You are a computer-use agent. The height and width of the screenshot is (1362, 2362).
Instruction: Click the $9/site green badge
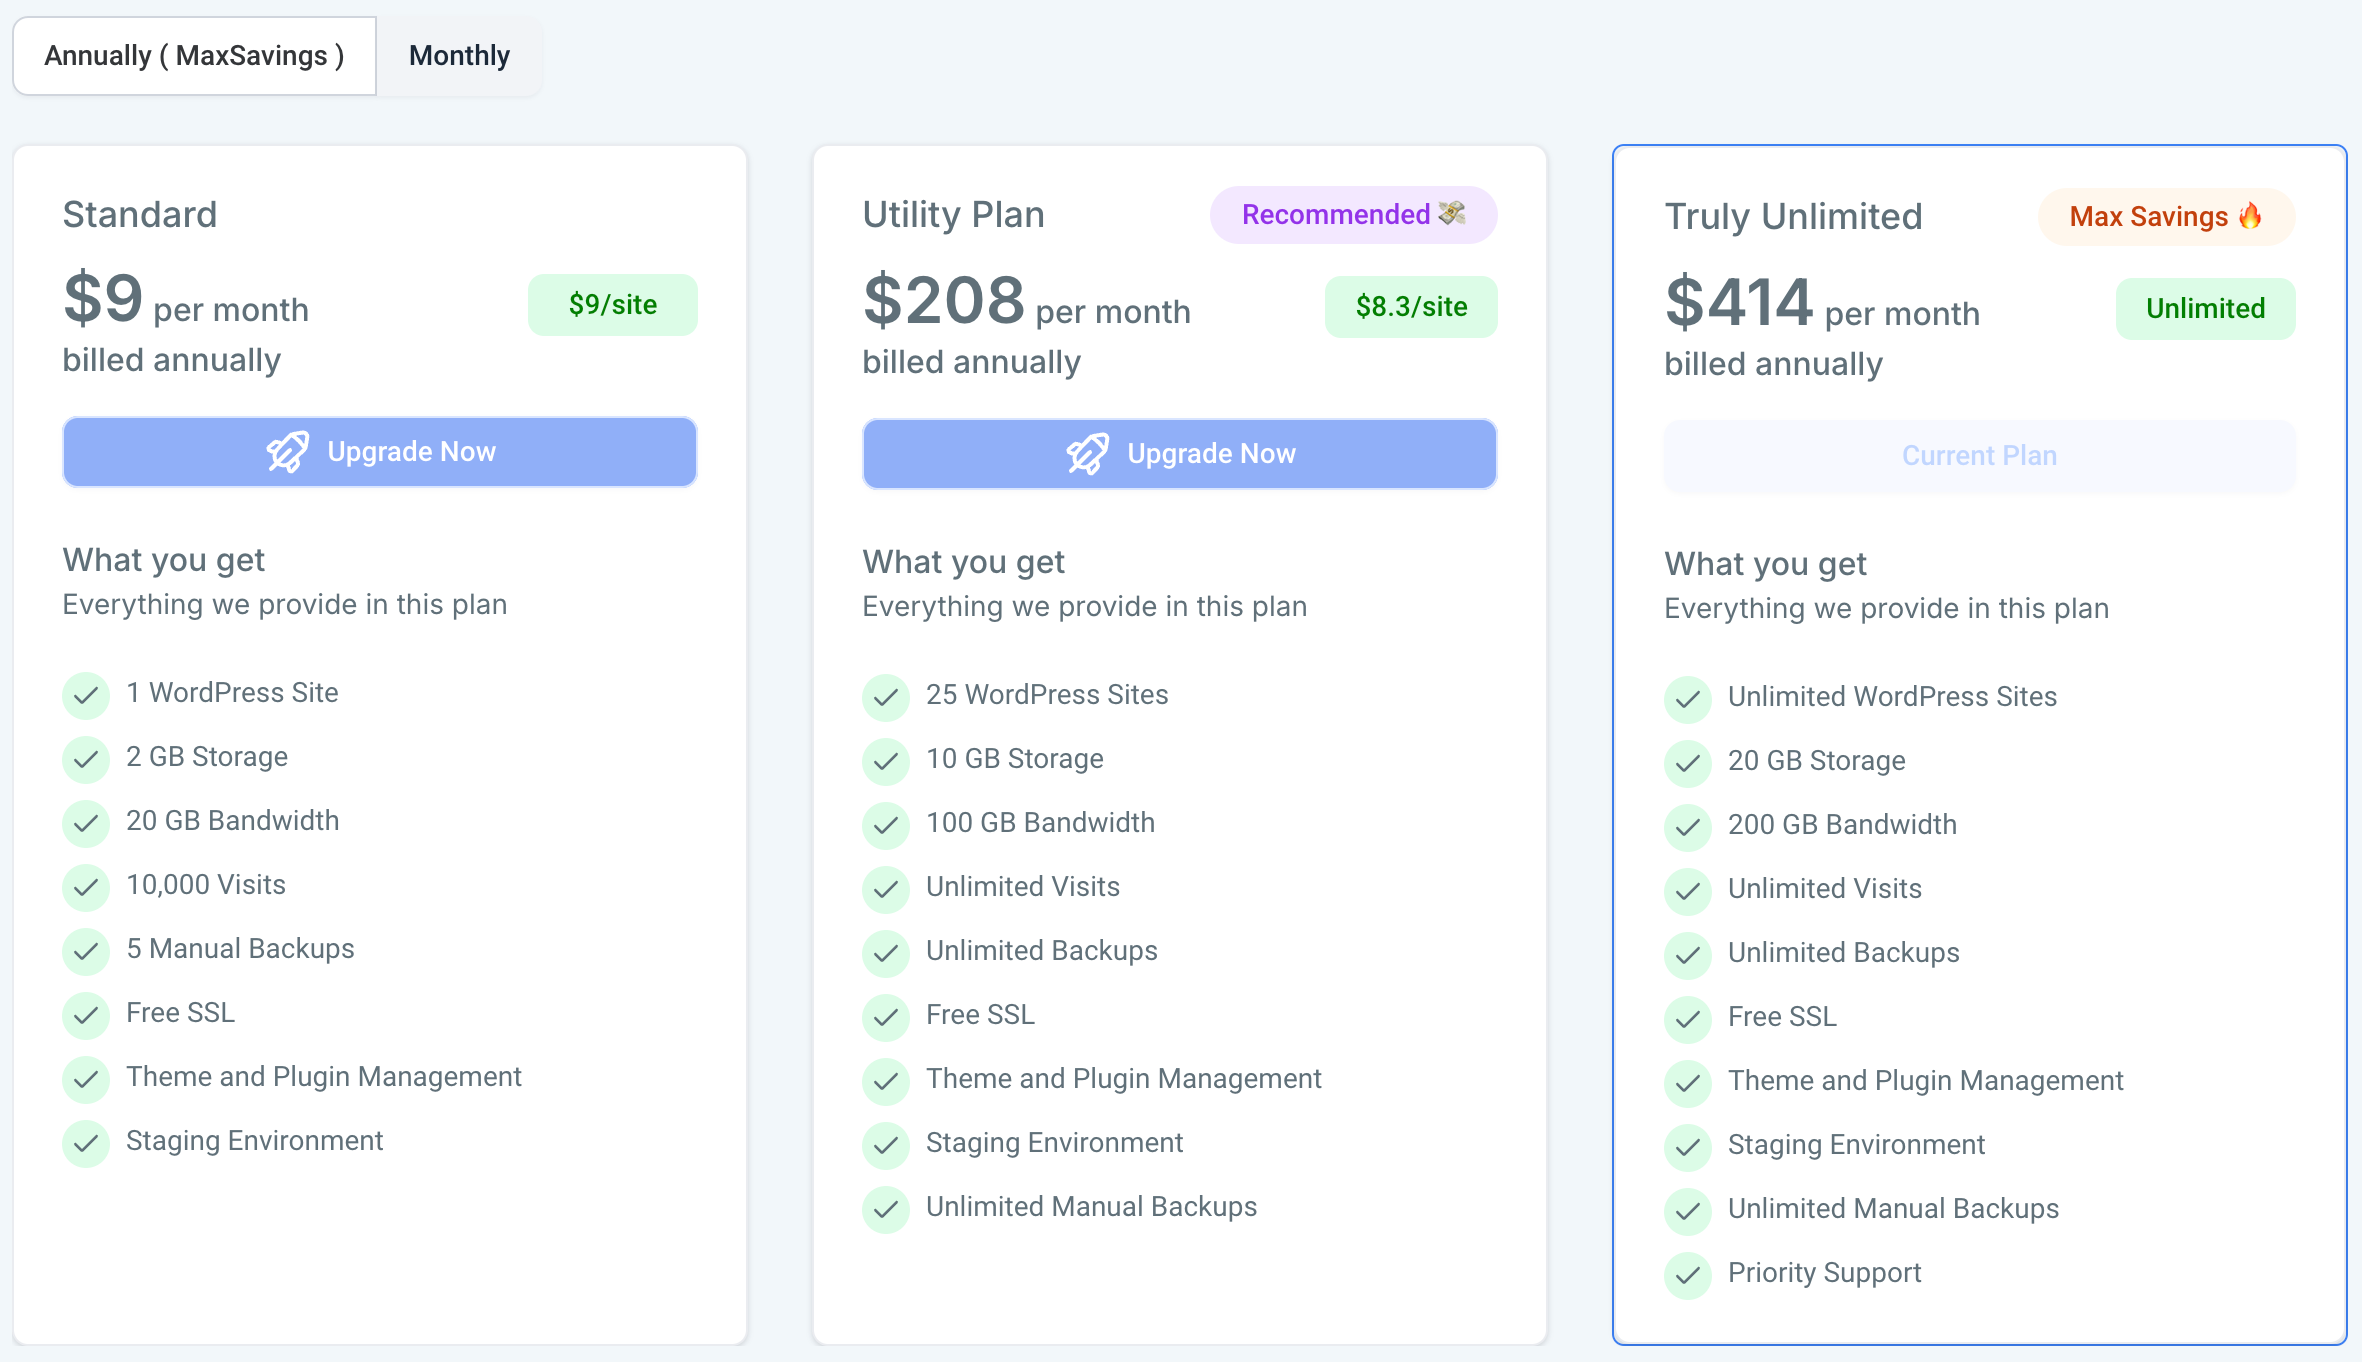pos(612,304)
